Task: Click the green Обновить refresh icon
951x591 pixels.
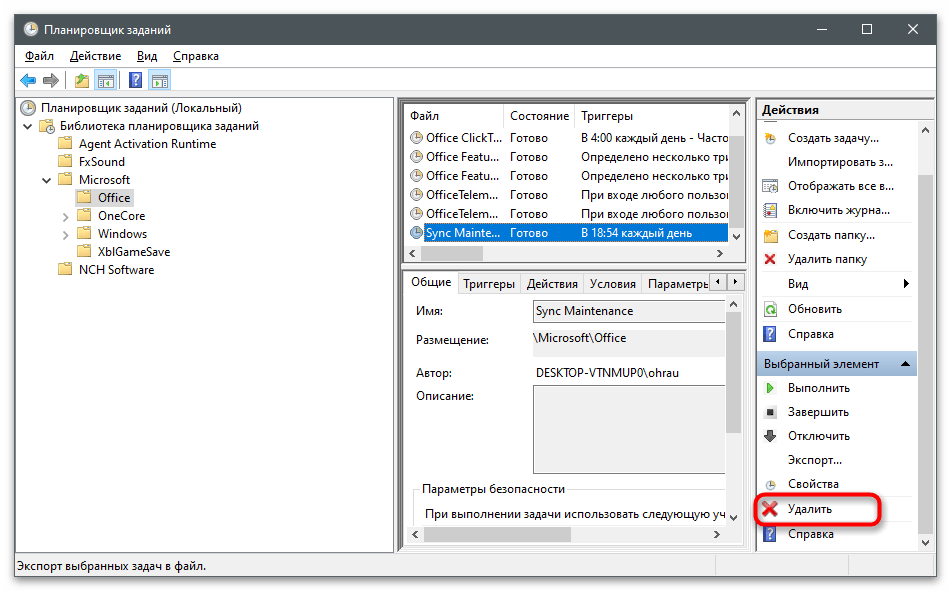Action: click(770, 309)
